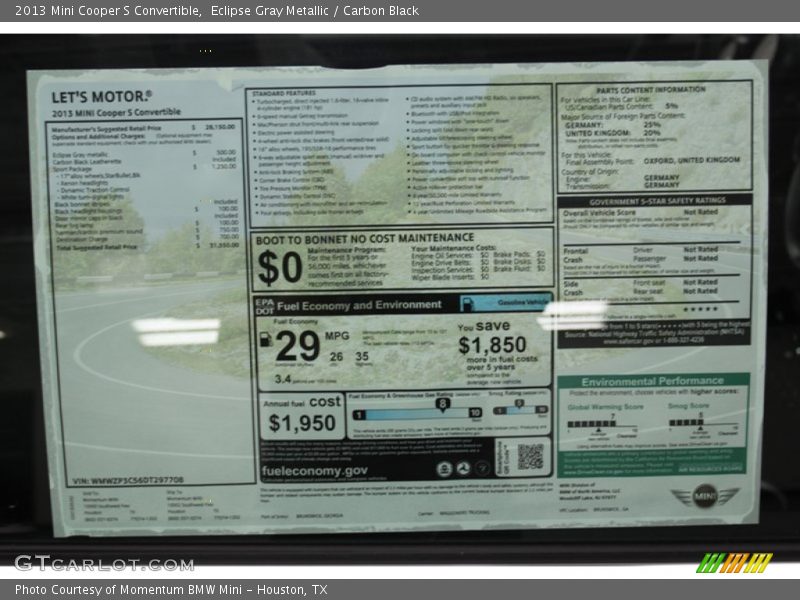Viewport: 800px width, 600px height.
Task: Click 'BOOT TO BONNET NO COST MAINTENANCE' heading
Action: pyautogui.click(x=365, y=239)
